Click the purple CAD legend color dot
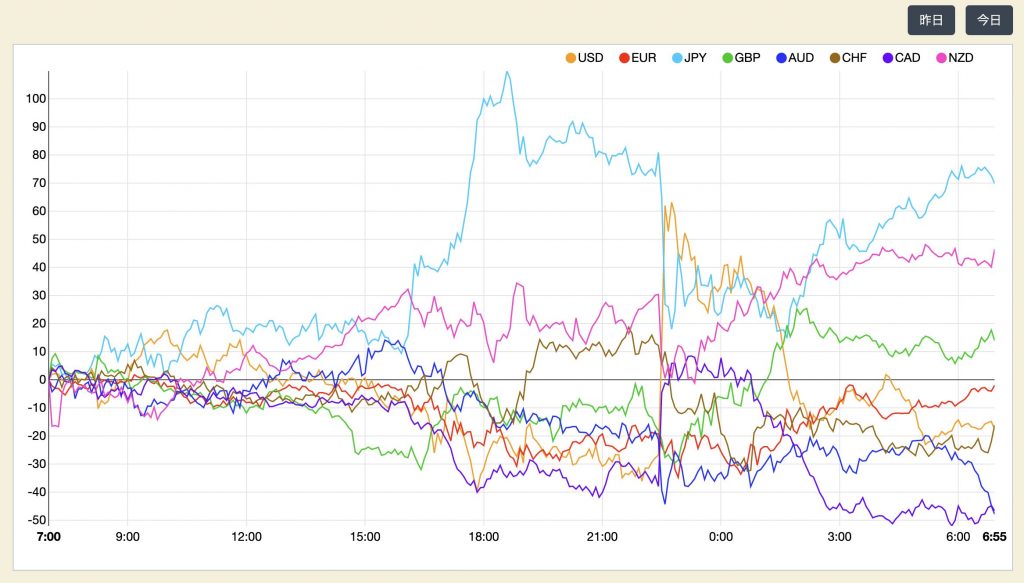This screenshot has width=1024, height=583. [888, 58]
